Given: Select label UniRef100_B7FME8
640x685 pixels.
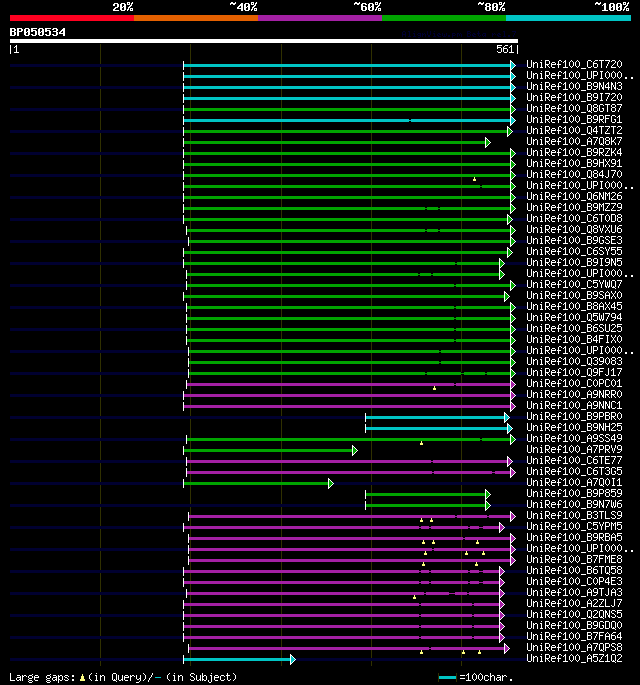Looking at the screenshot, I should coord(574,559).
